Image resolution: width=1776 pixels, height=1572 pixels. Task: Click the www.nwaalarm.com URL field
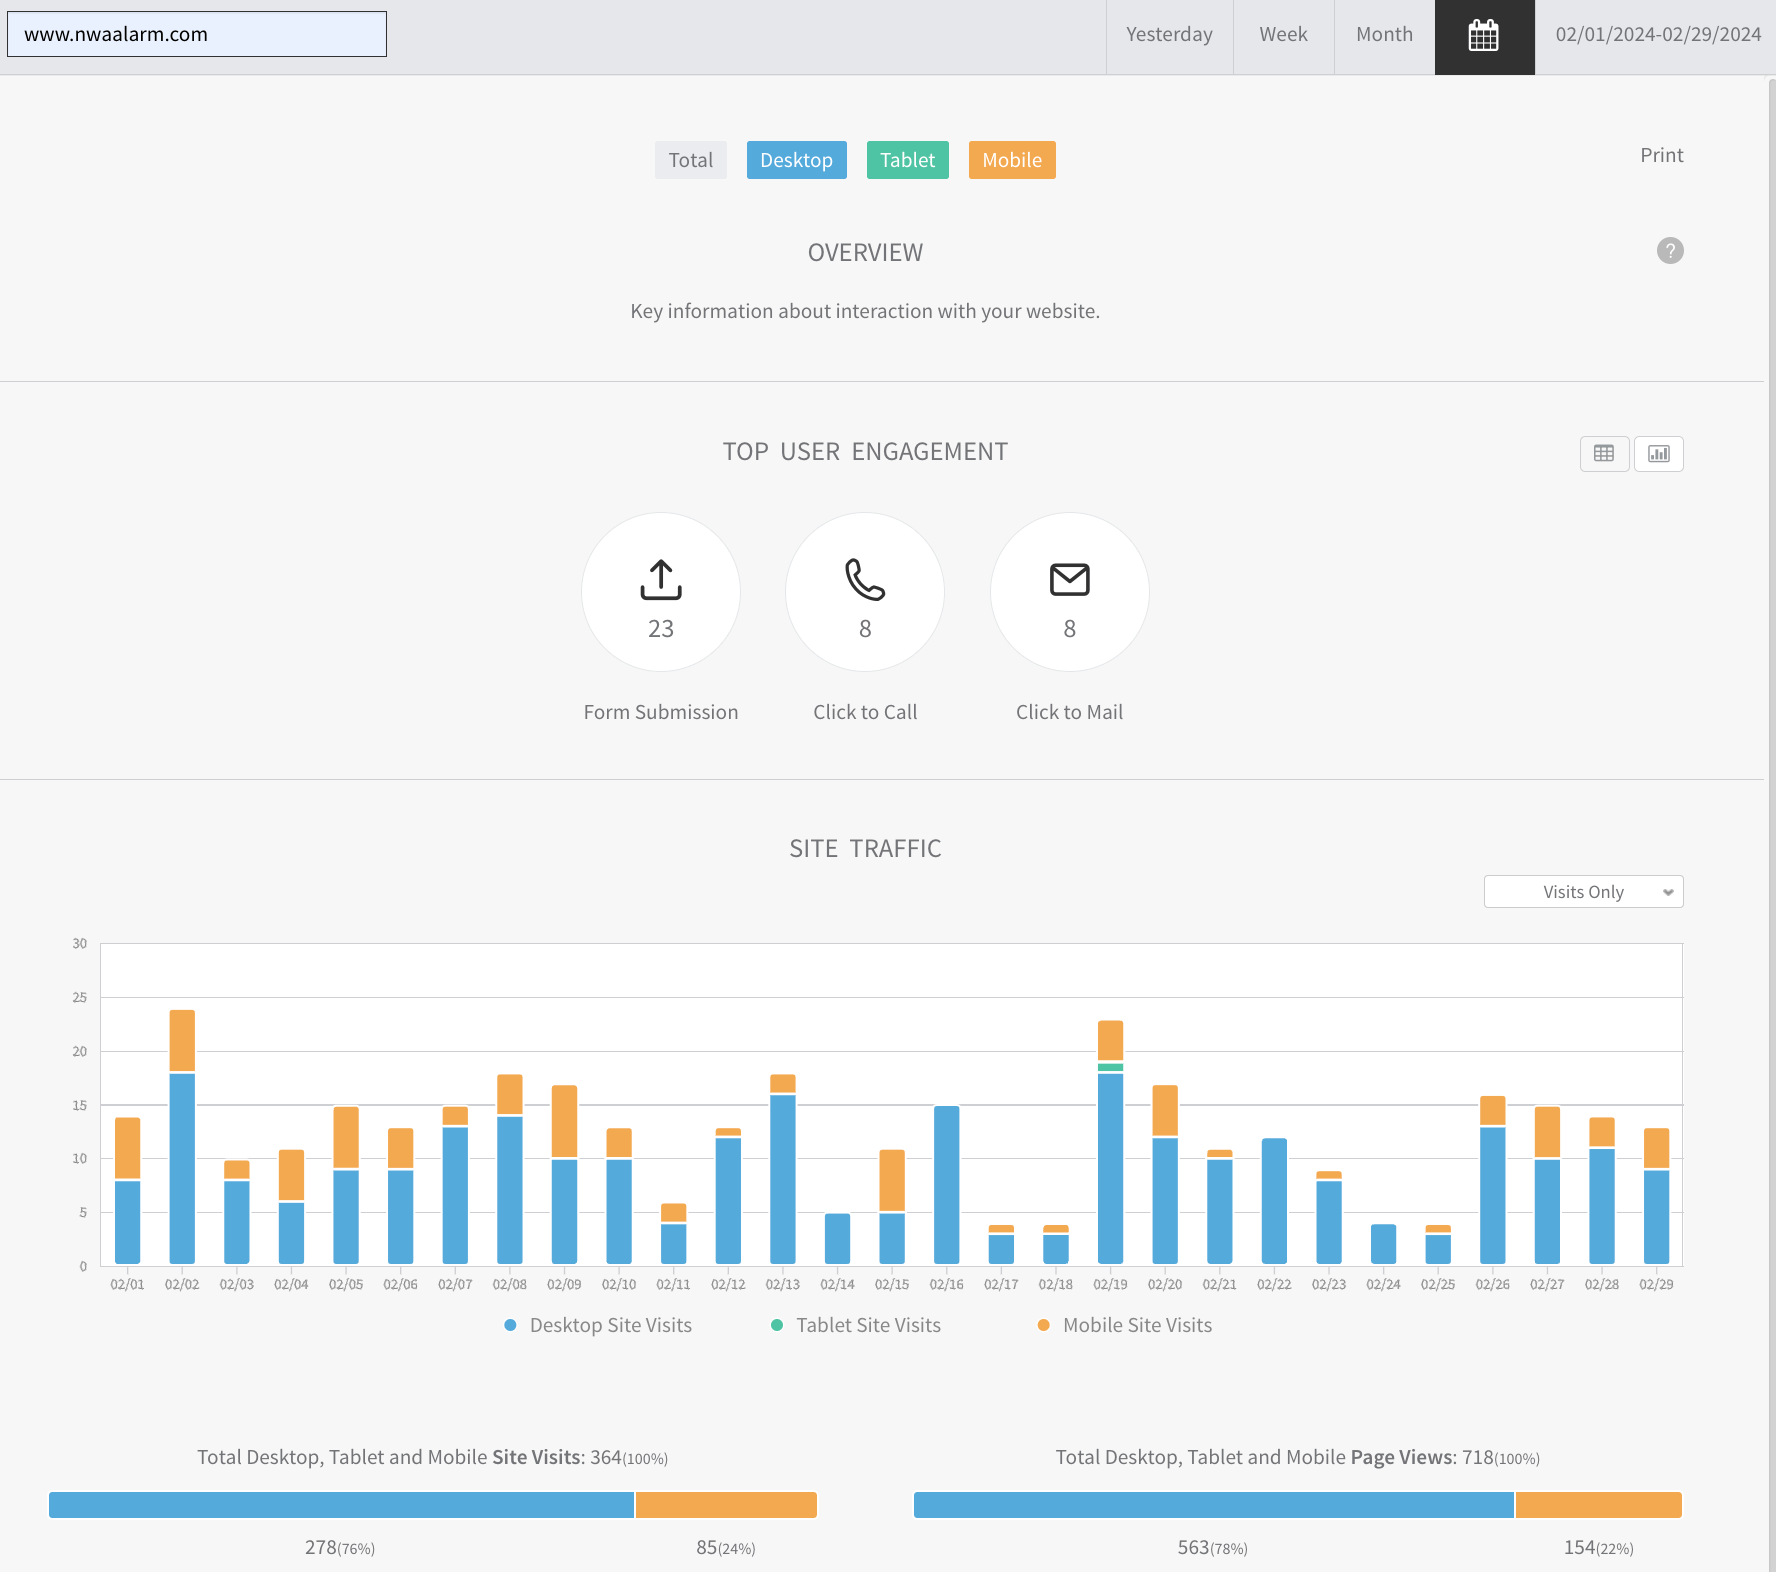pyautogui.click(x=197, y=34)
